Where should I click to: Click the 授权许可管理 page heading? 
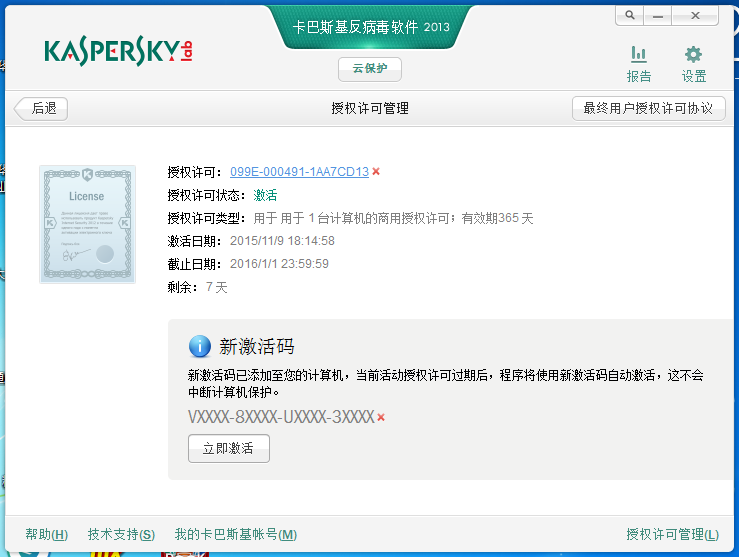(370, 108)
